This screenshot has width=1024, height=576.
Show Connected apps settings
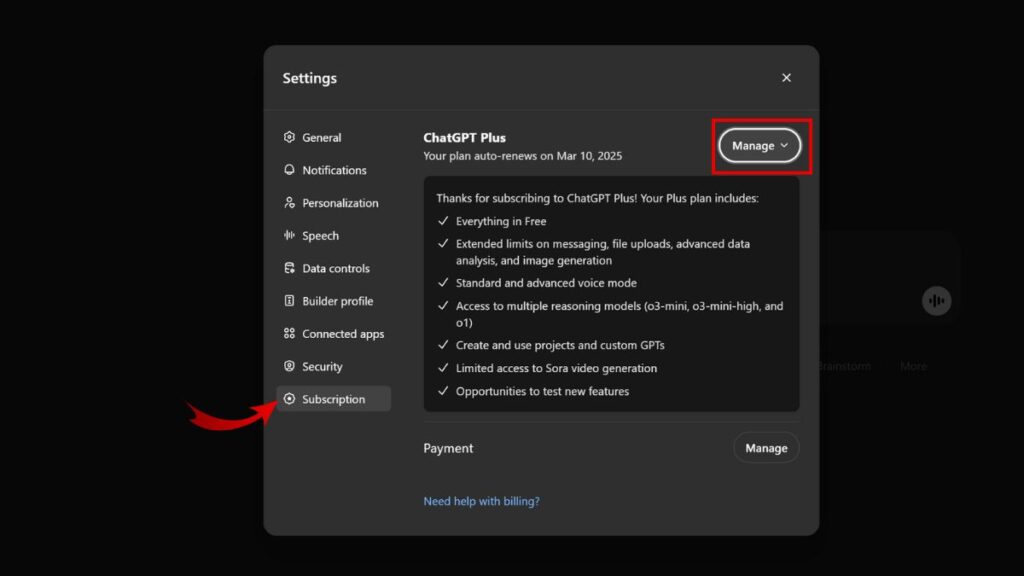(334, 333)
